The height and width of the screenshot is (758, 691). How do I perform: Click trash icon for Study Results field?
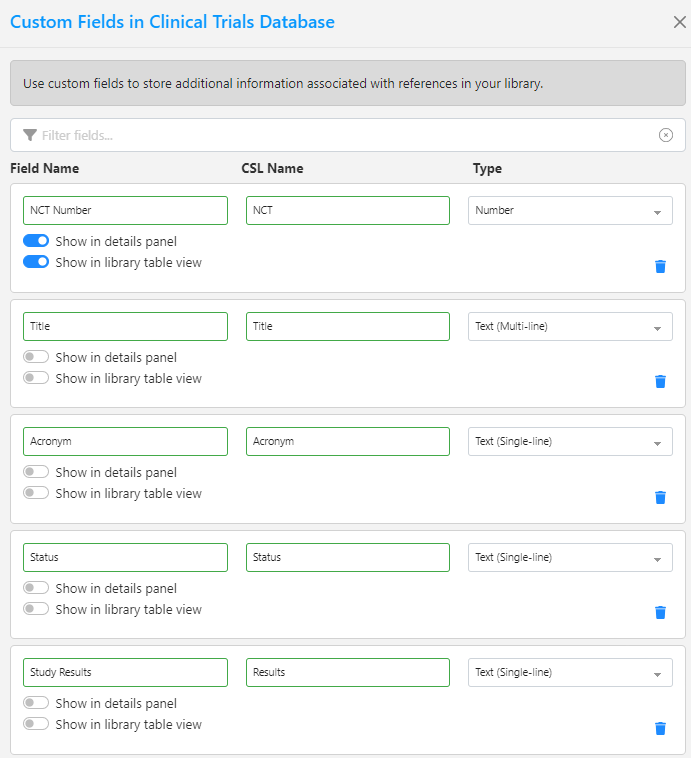[660, 728]
